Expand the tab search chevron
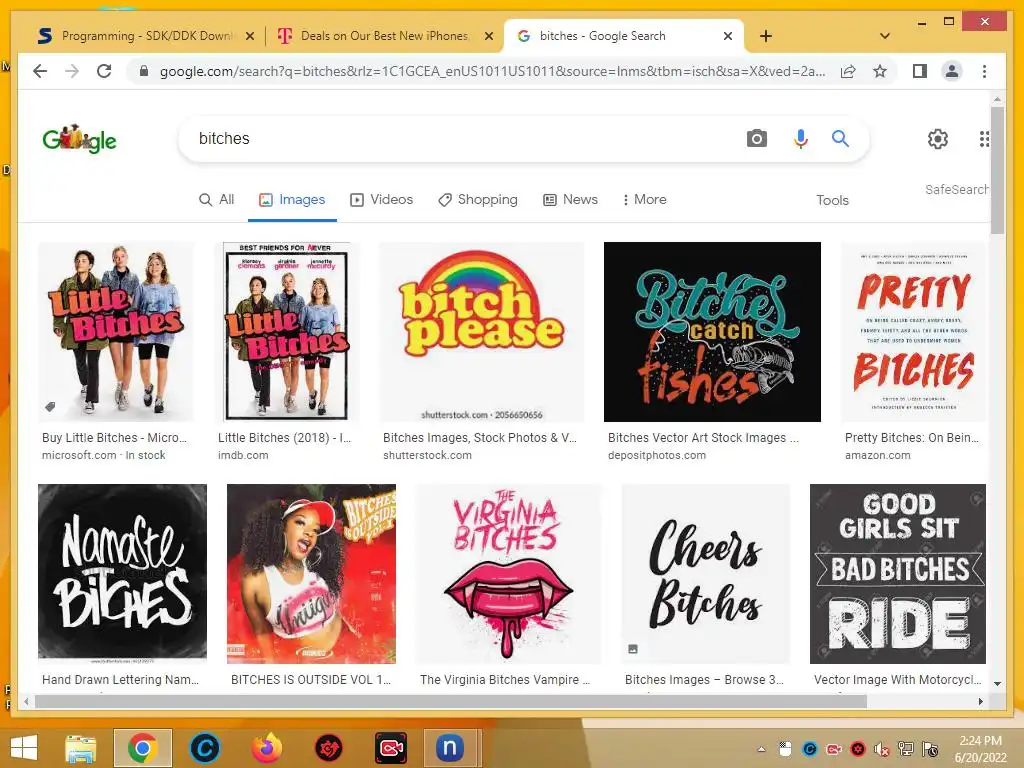Viewport: 1024px width, 768px height. [885, 36]
